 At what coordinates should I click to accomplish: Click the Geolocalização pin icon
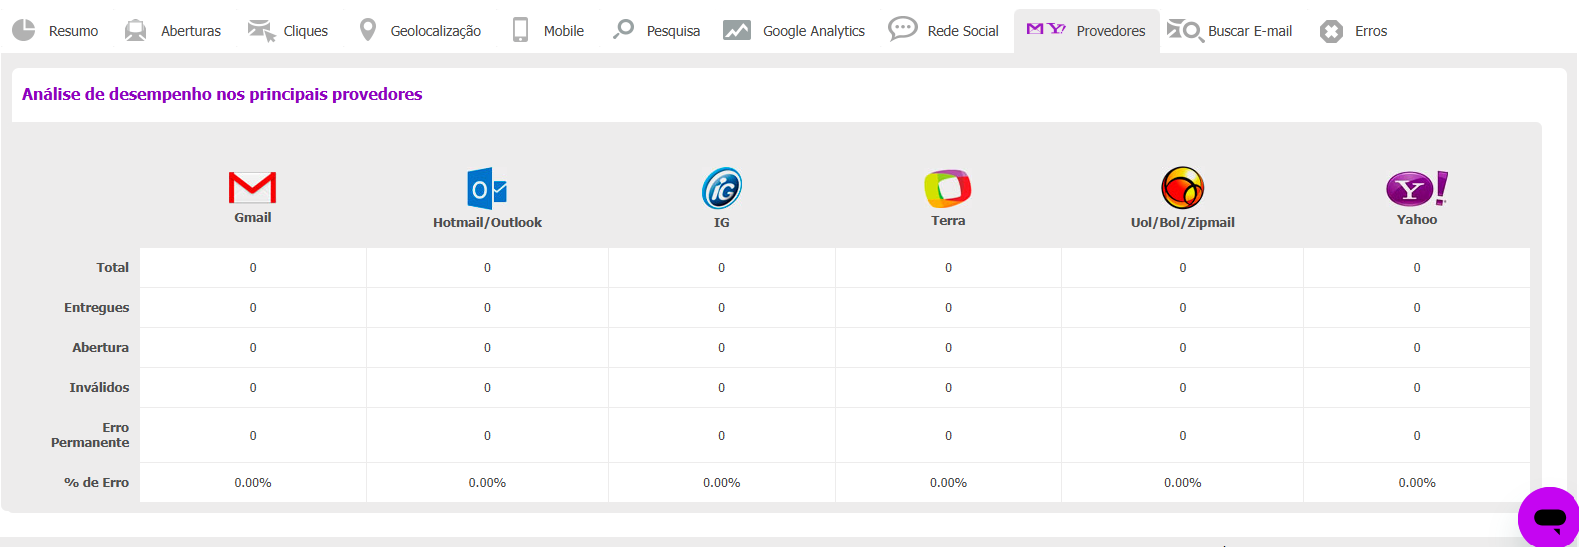pos(368,30)
